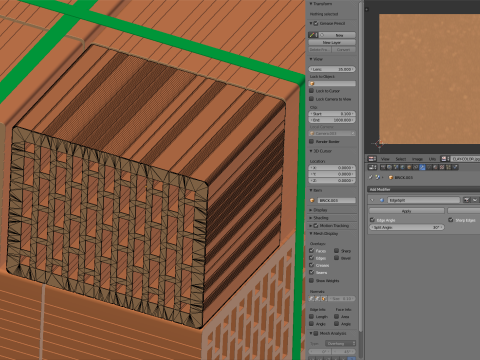480x360 pixels.
Task: Click the cube icon in Lock to Object field
Action: [x=312, y=84]
